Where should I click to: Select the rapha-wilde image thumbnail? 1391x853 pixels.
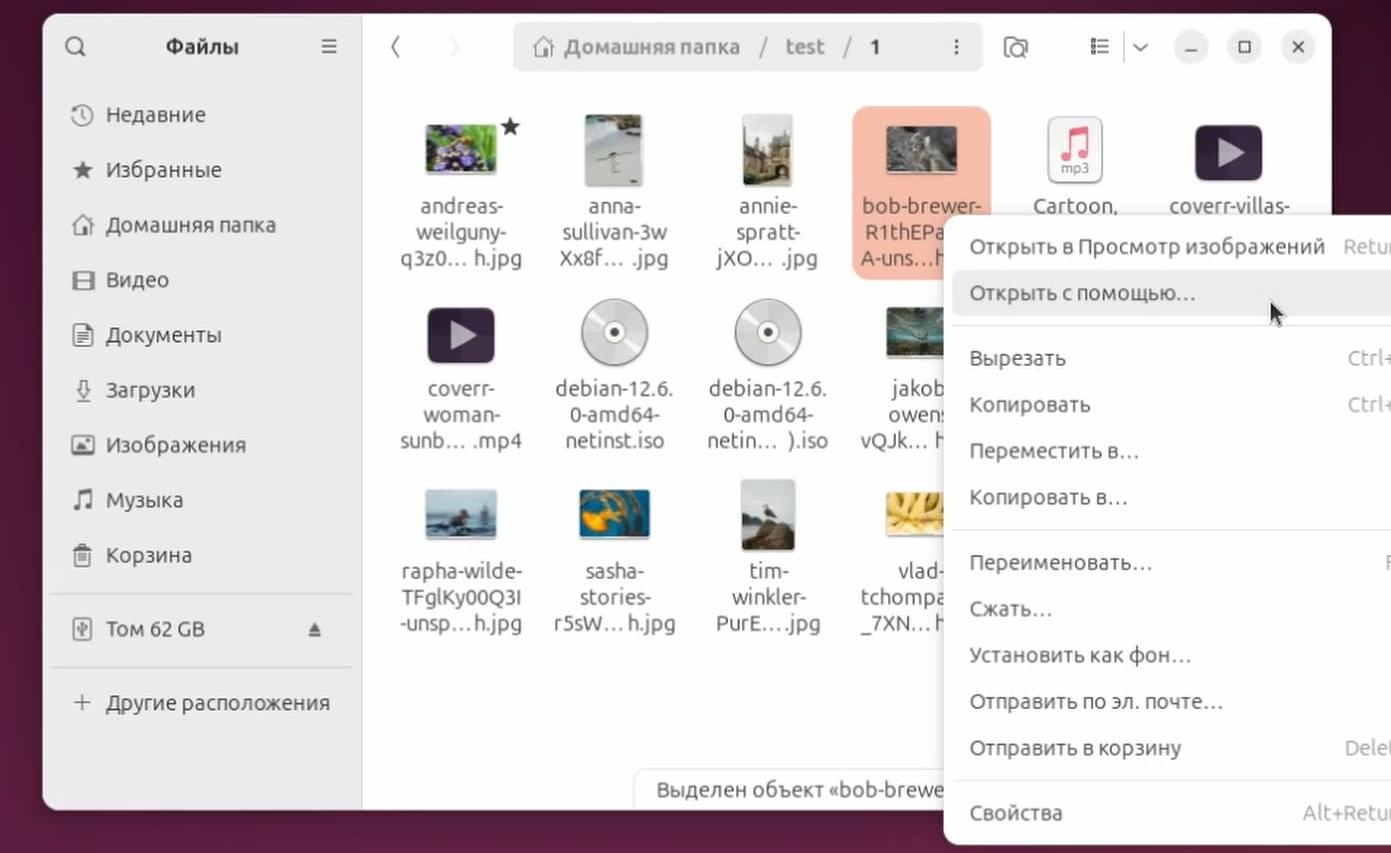pos(461,515)
